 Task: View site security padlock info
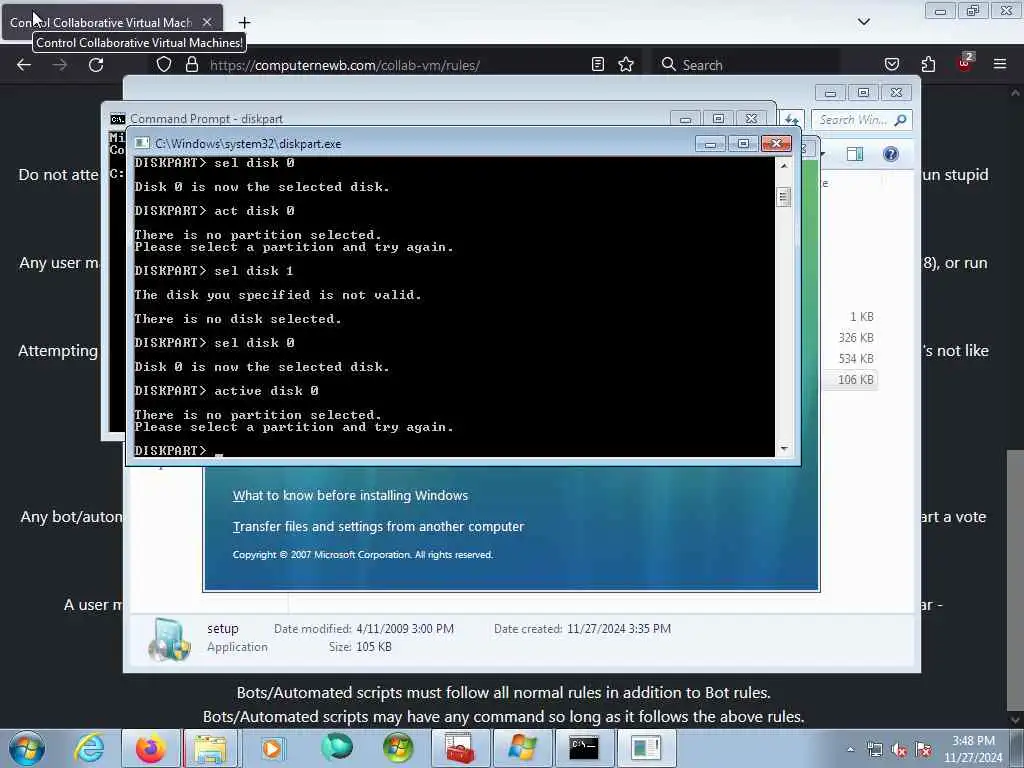pyautogui.click(x=191, y=65)
